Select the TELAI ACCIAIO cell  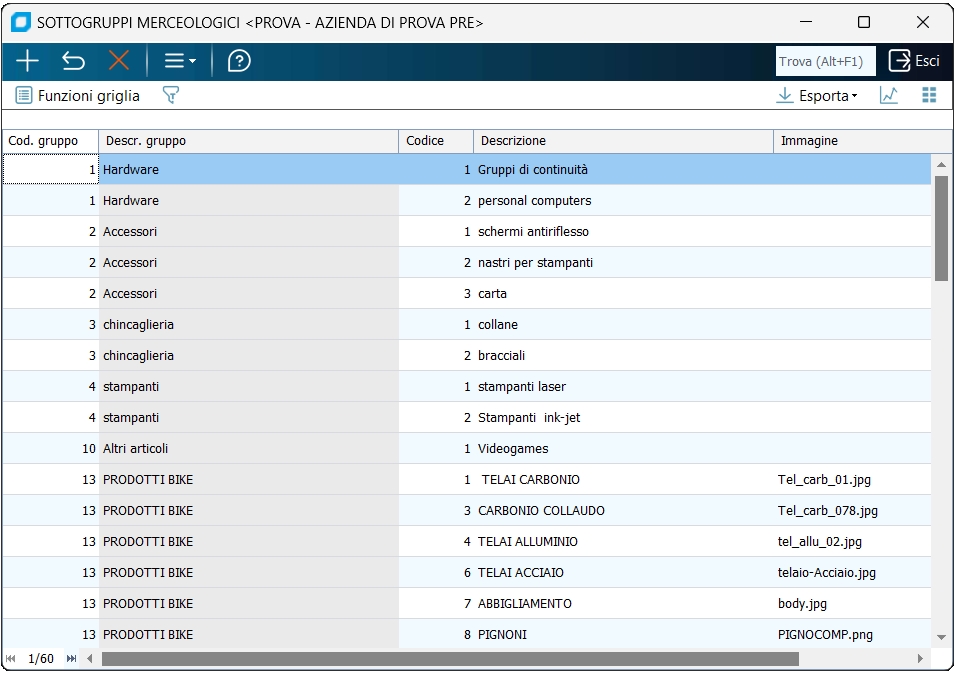coord(624,573)
